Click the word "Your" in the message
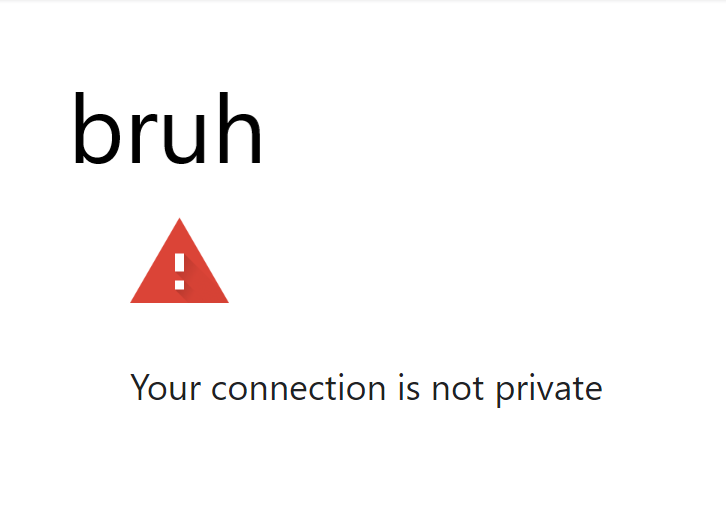 point(165,387)
